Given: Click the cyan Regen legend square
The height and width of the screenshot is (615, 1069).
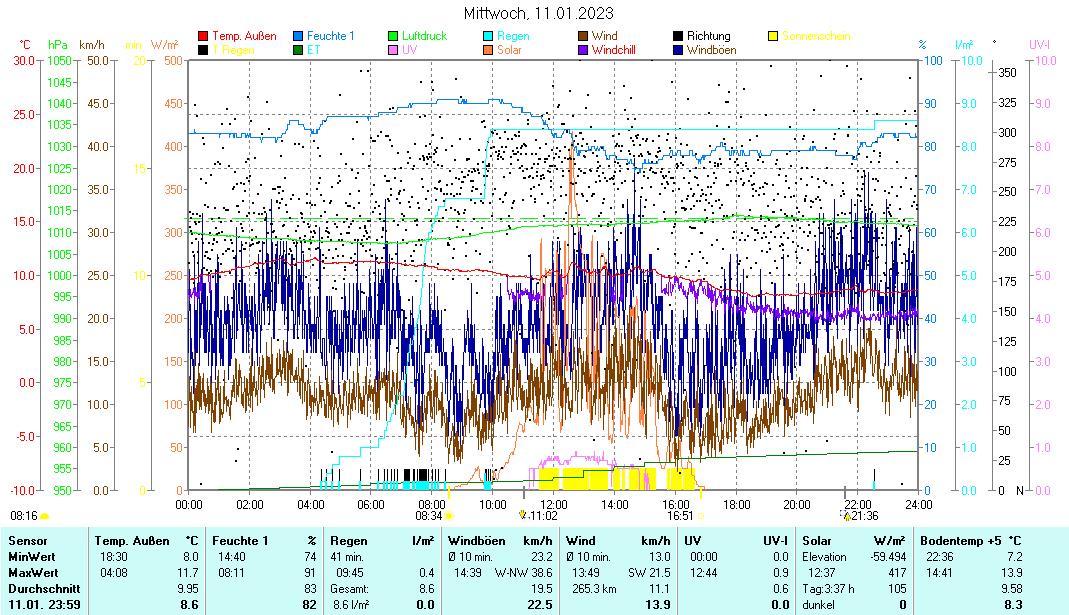Looking at the screenshot, I should click(x=488, y=36).
